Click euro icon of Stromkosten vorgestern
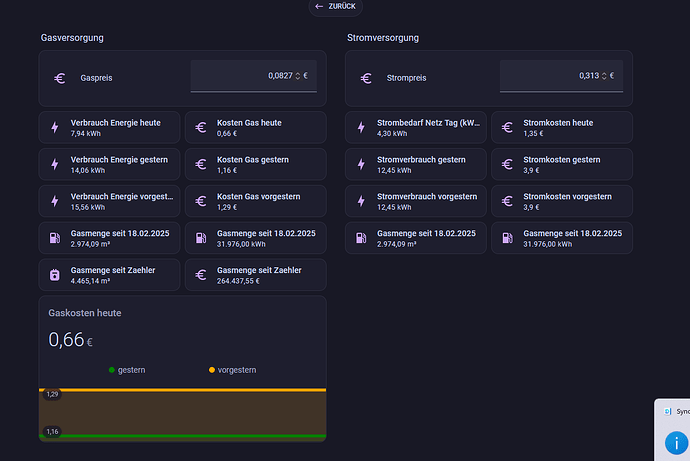This screenshot has width=690, height=461. pos(507,201)
